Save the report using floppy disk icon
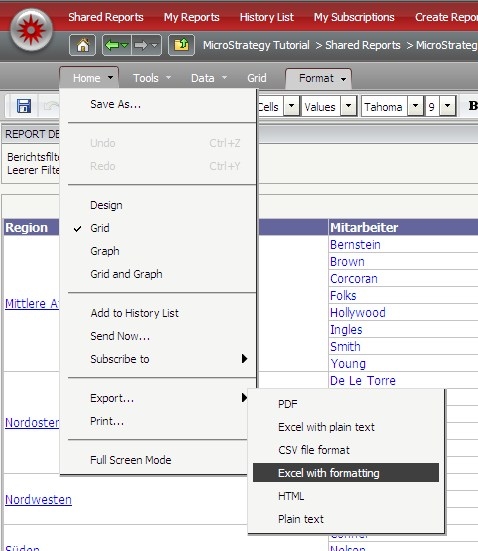478x551 pixels. [x=24, y=105]
